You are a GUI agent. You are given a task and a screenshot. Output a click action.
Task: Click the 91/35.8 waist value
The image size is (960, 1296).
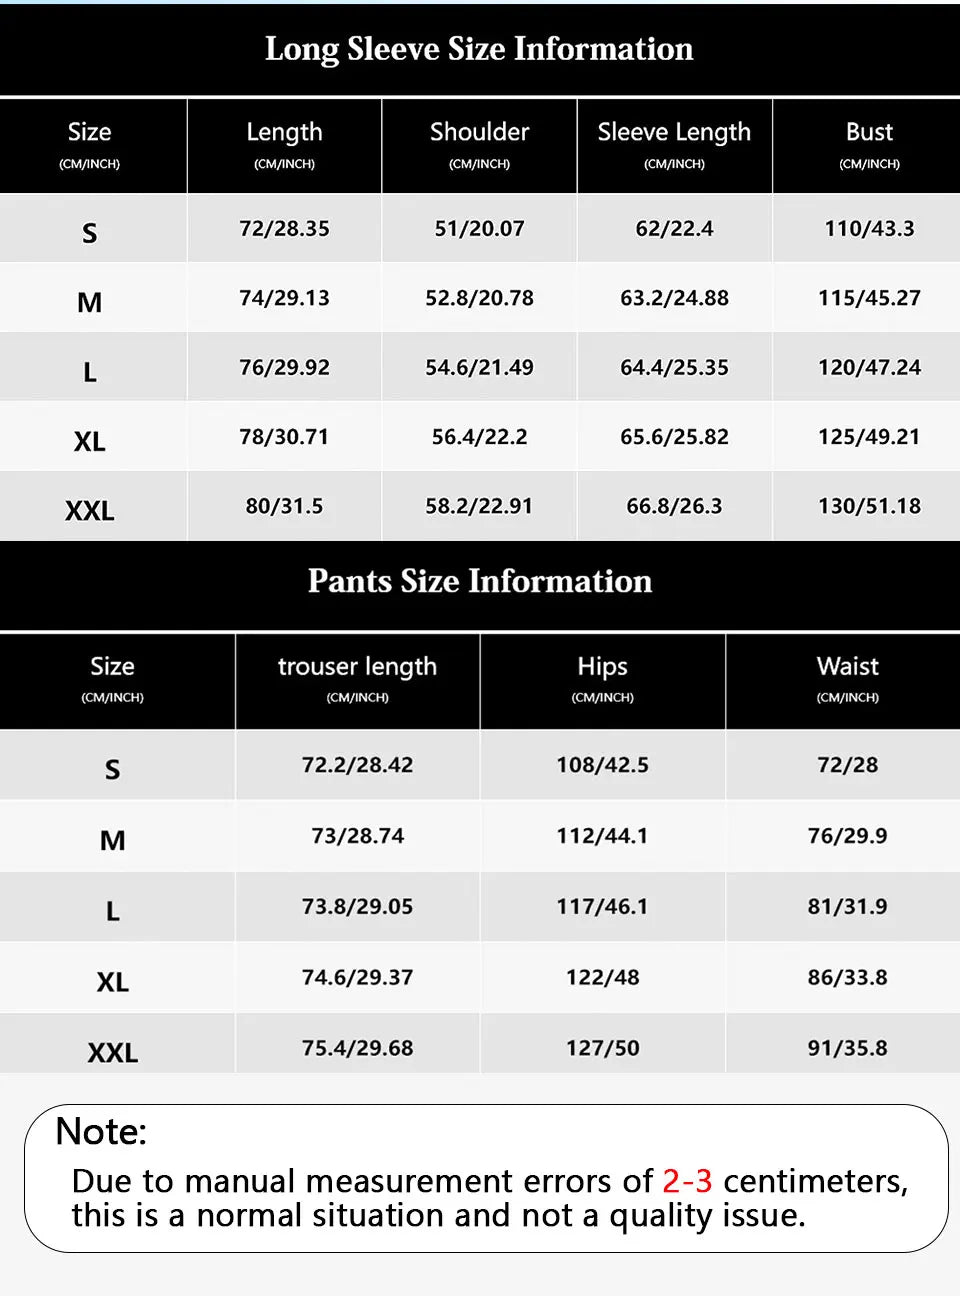[847, 1048]
